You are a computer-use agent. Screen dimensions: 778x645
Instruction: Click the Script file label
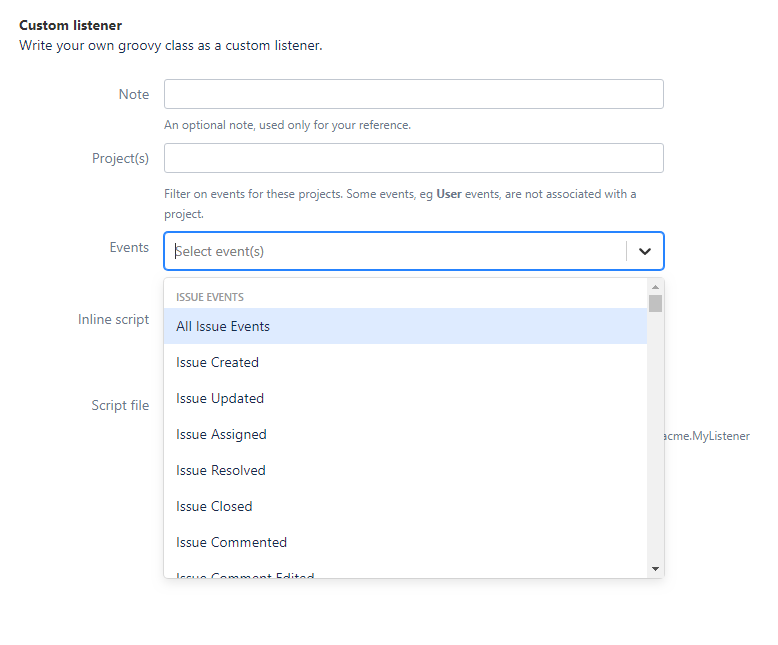click(x=120, y=405)
